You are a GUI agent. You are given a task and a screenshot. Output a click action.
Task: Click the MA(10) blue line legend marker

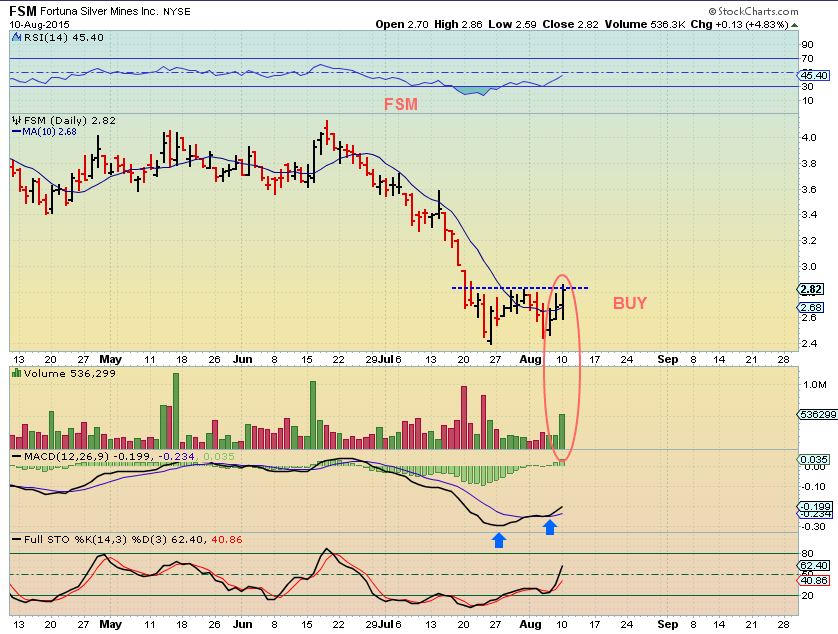click(17, 132)
